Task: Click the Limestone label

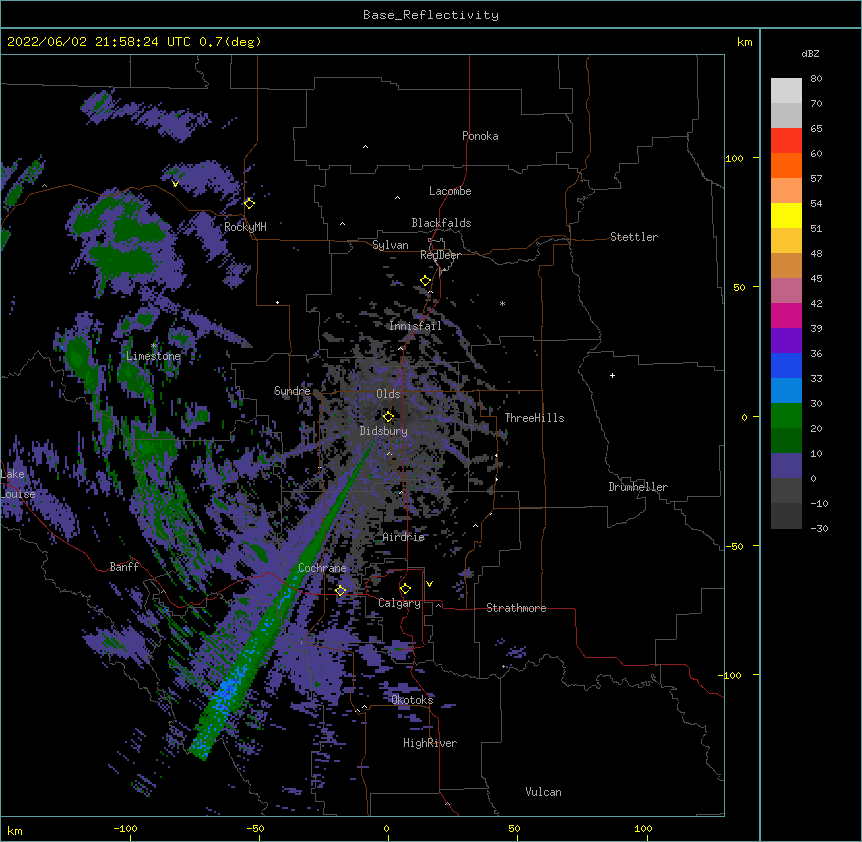Action: click(153, 356)
